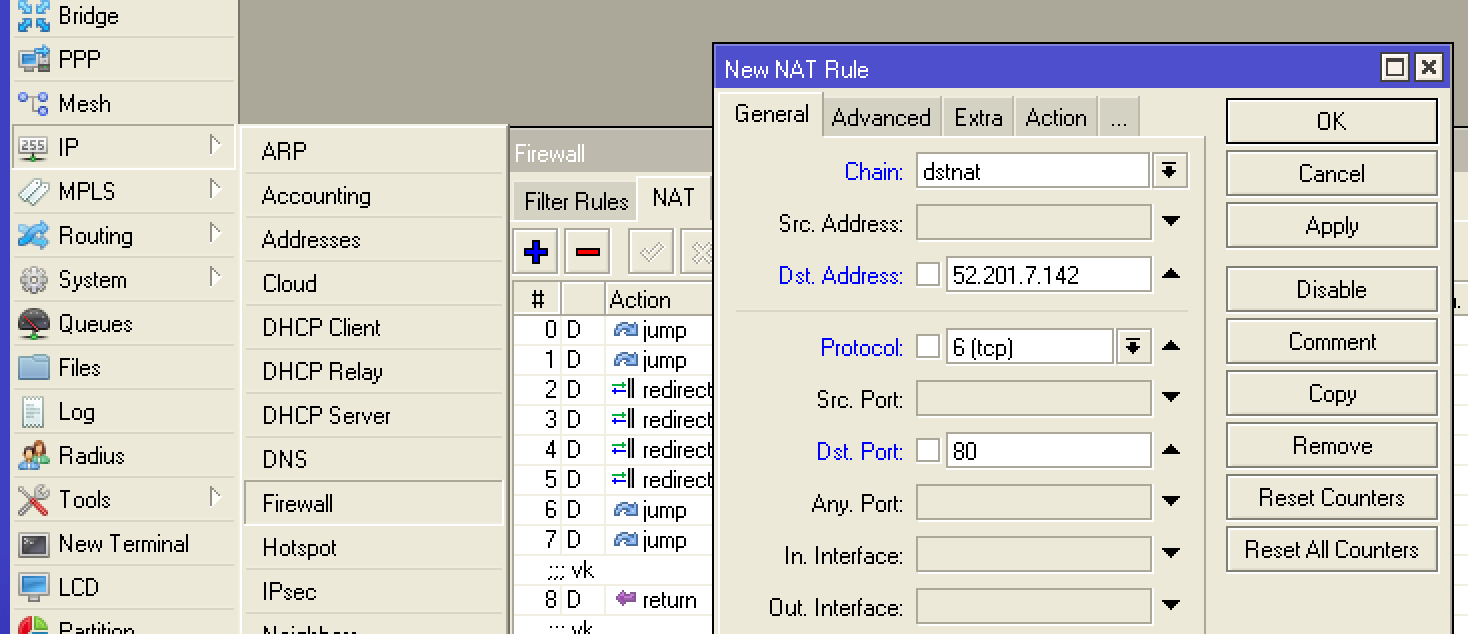Click the Bridge icon in sidebar
The height and width of the screenshot is (634, 1468).
tap(34, 15)
